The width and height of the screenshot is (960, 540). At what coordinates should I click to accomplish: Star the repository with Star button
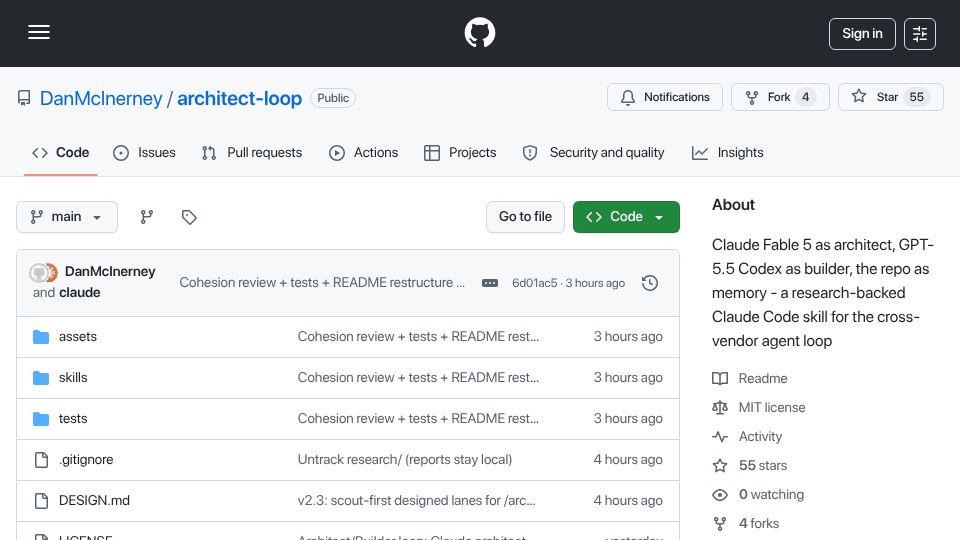click(x=890, y=97)
